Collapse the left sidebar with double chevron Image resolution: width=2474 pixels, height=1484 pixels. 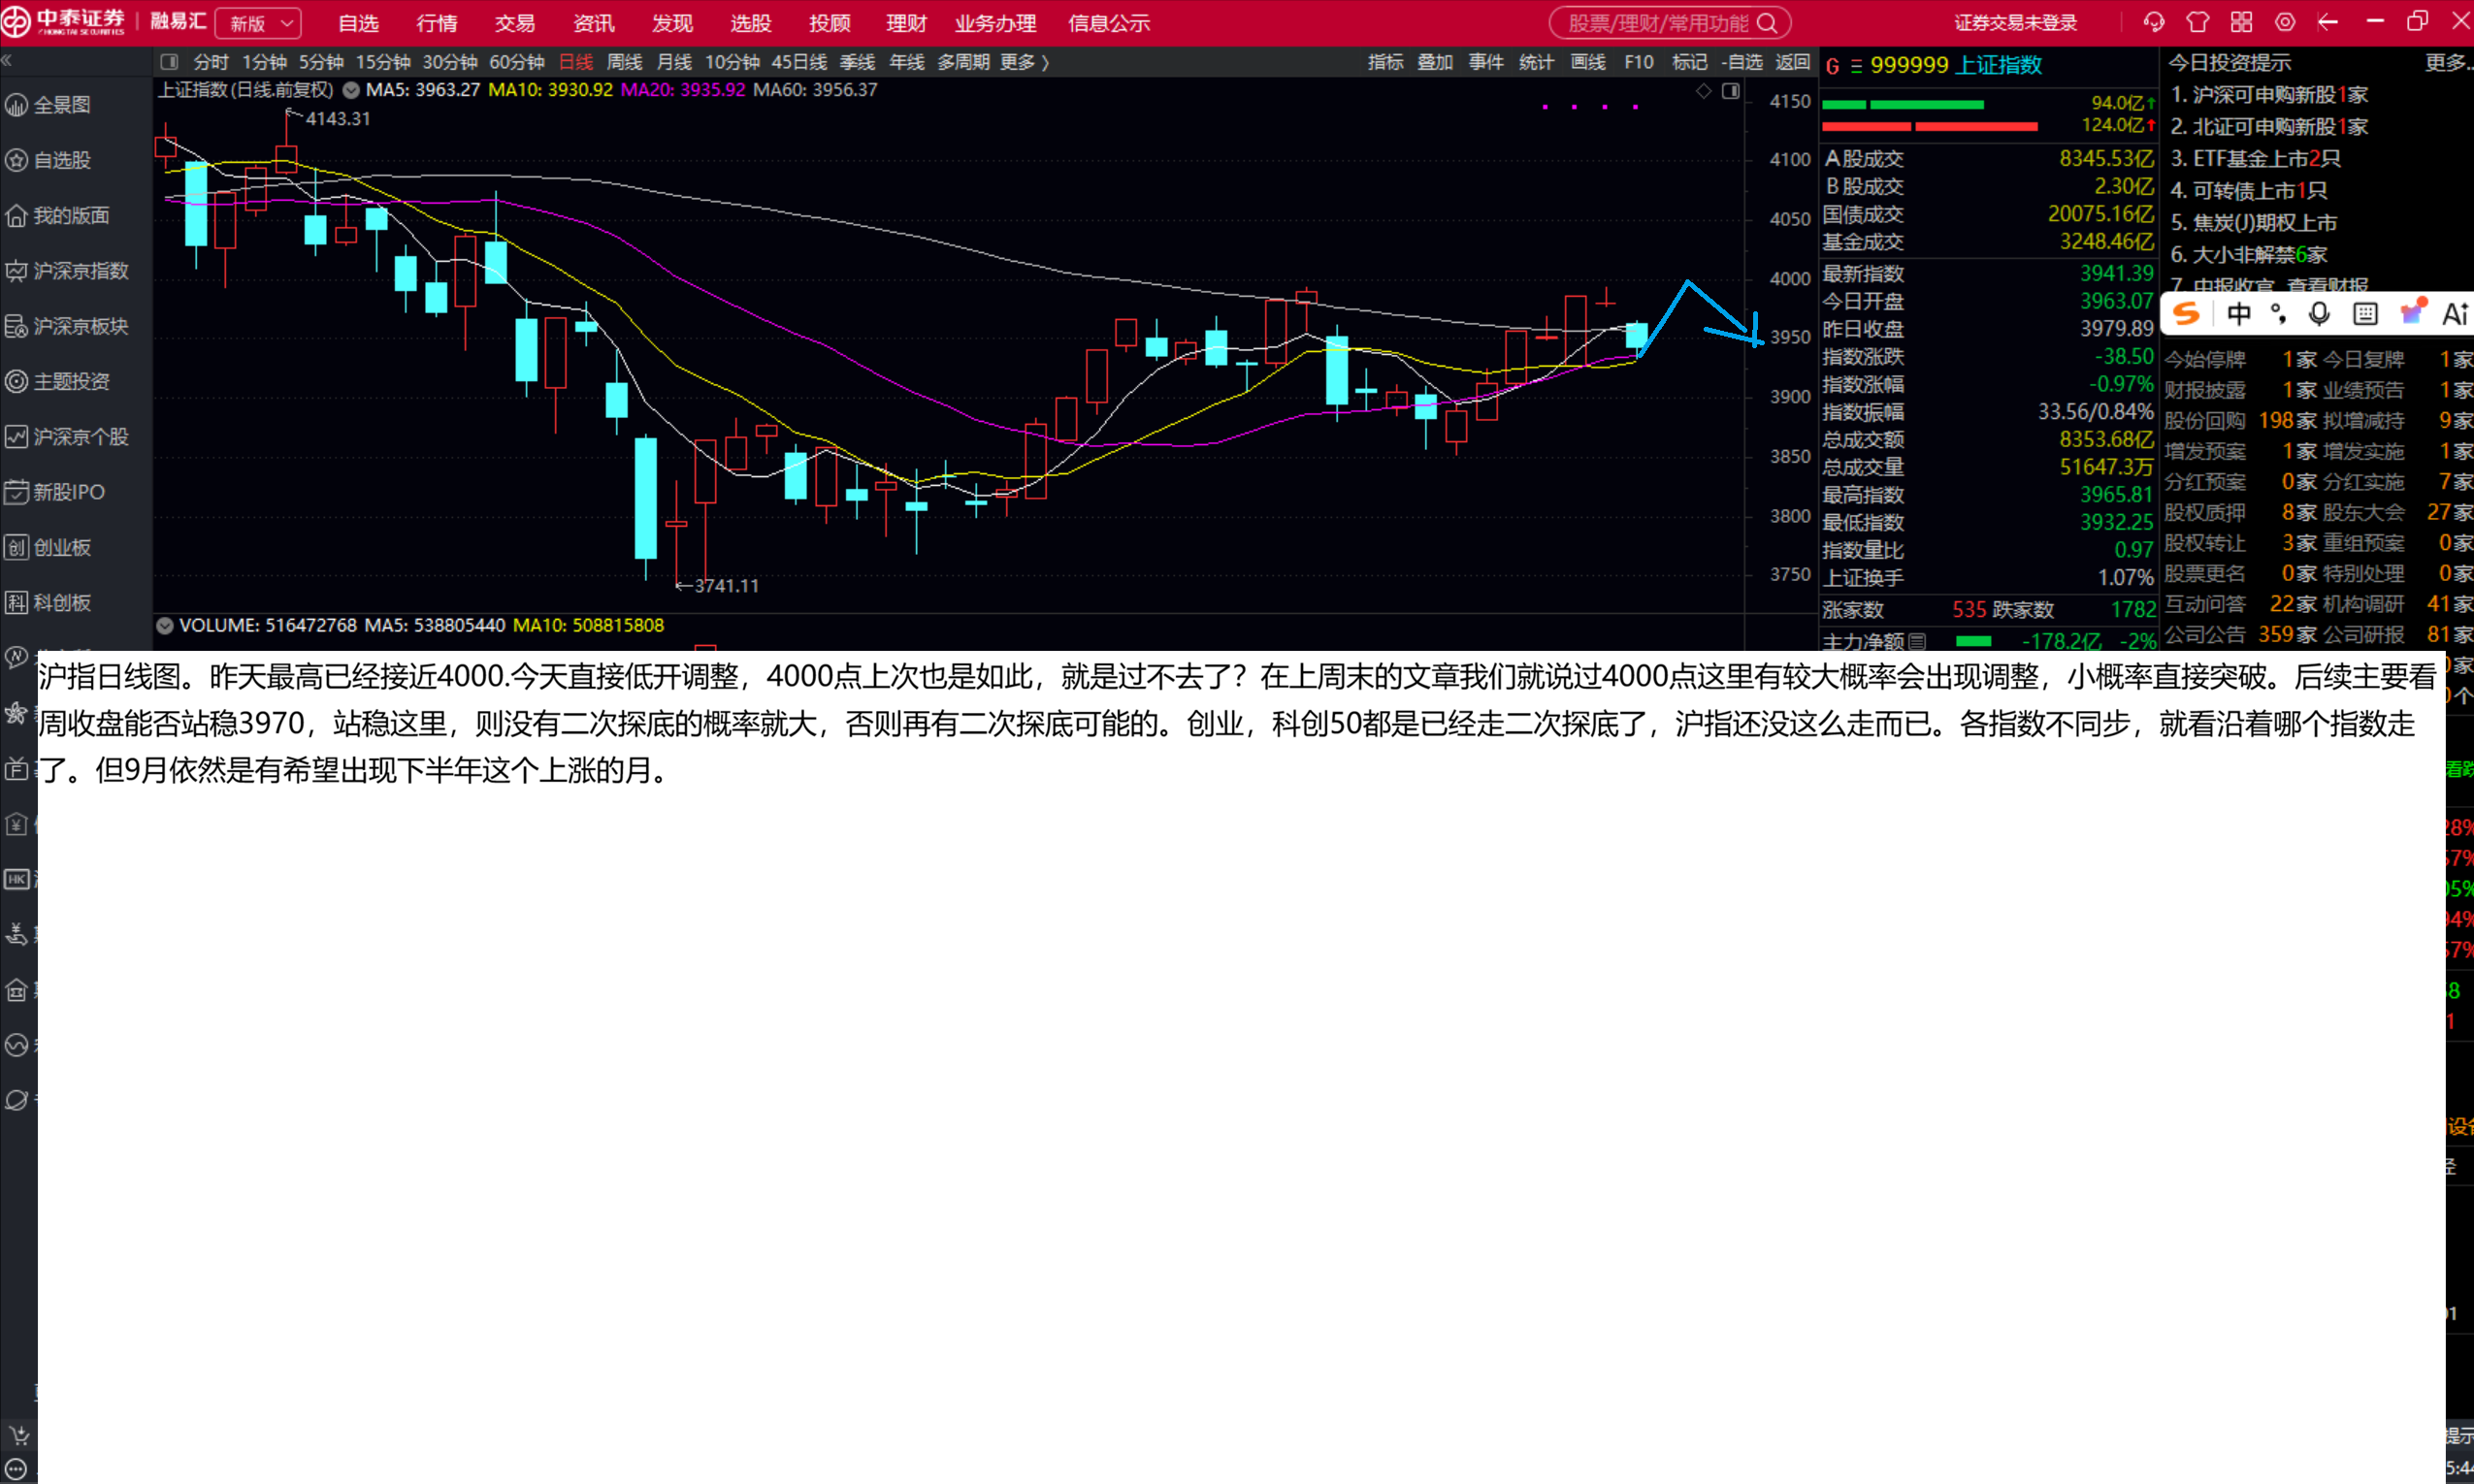pyautogui.click(x=7, y=61)
